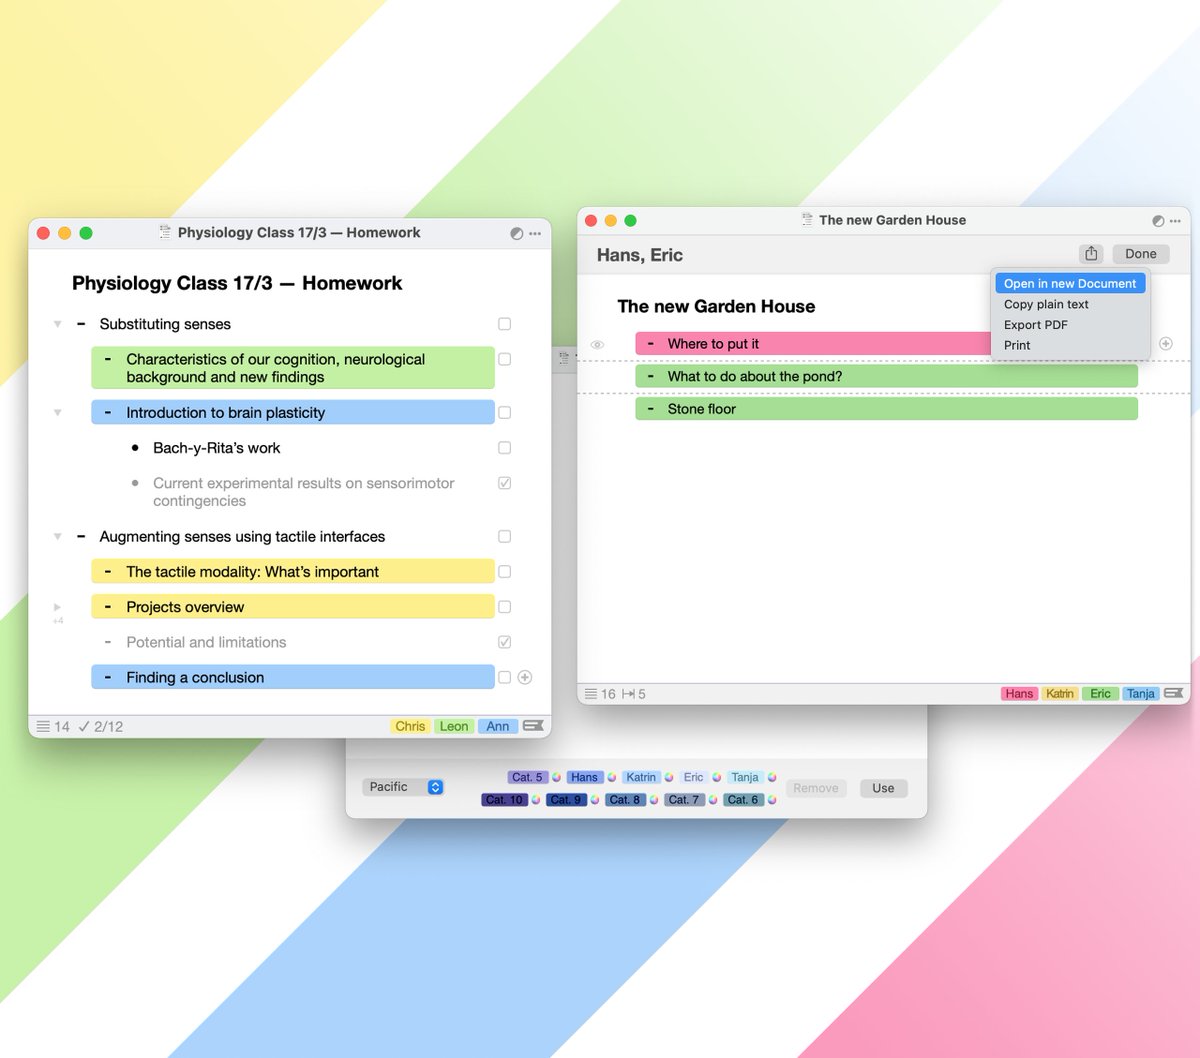Filter by Katrin tag in status bar
The width and height of the screenshot is (1200, 1058).
[1060, 693]
